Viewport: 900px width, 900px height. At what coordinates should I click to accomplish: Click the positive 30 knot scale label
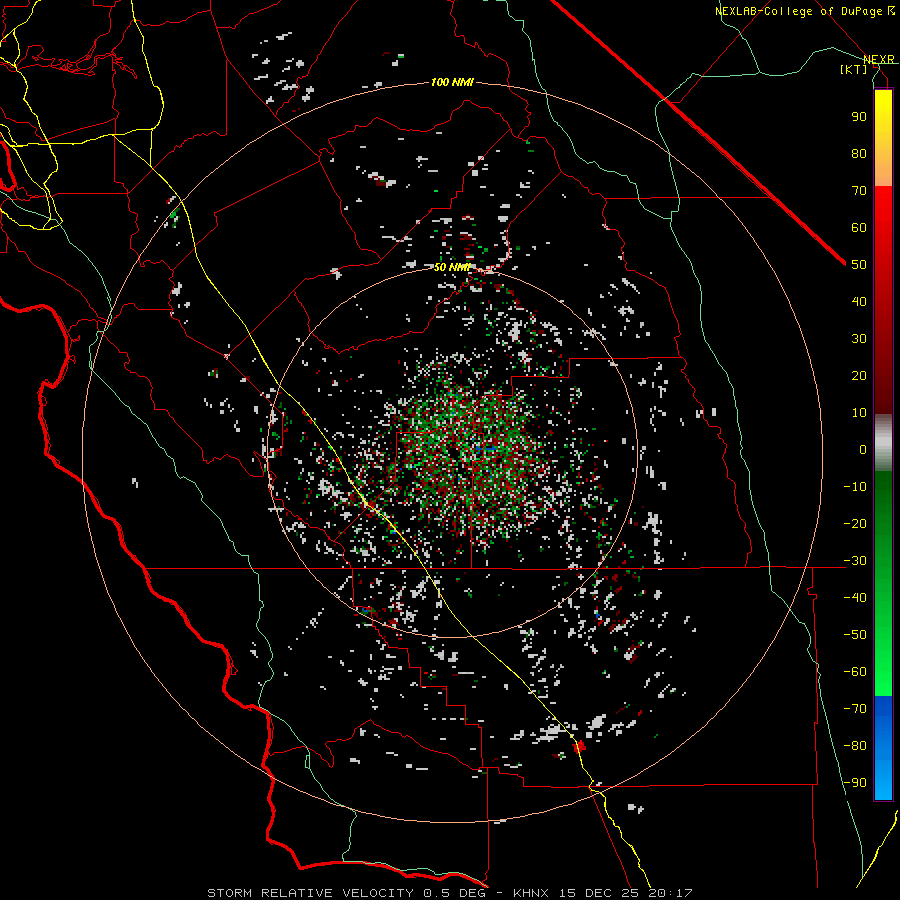pos(859,339)
